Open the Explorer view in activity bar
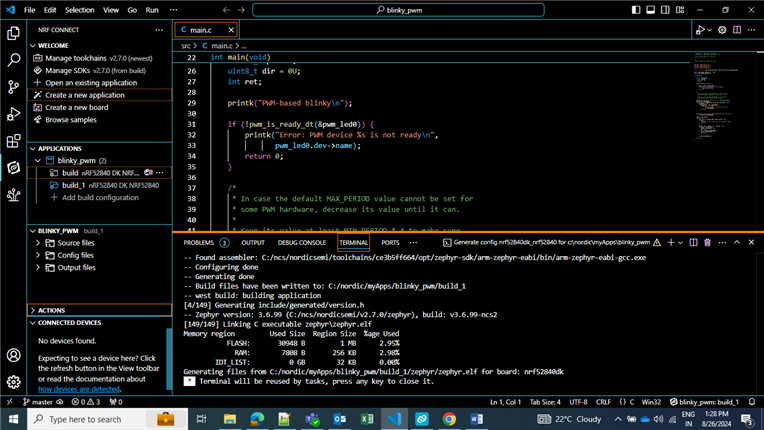 pos(13,33)
